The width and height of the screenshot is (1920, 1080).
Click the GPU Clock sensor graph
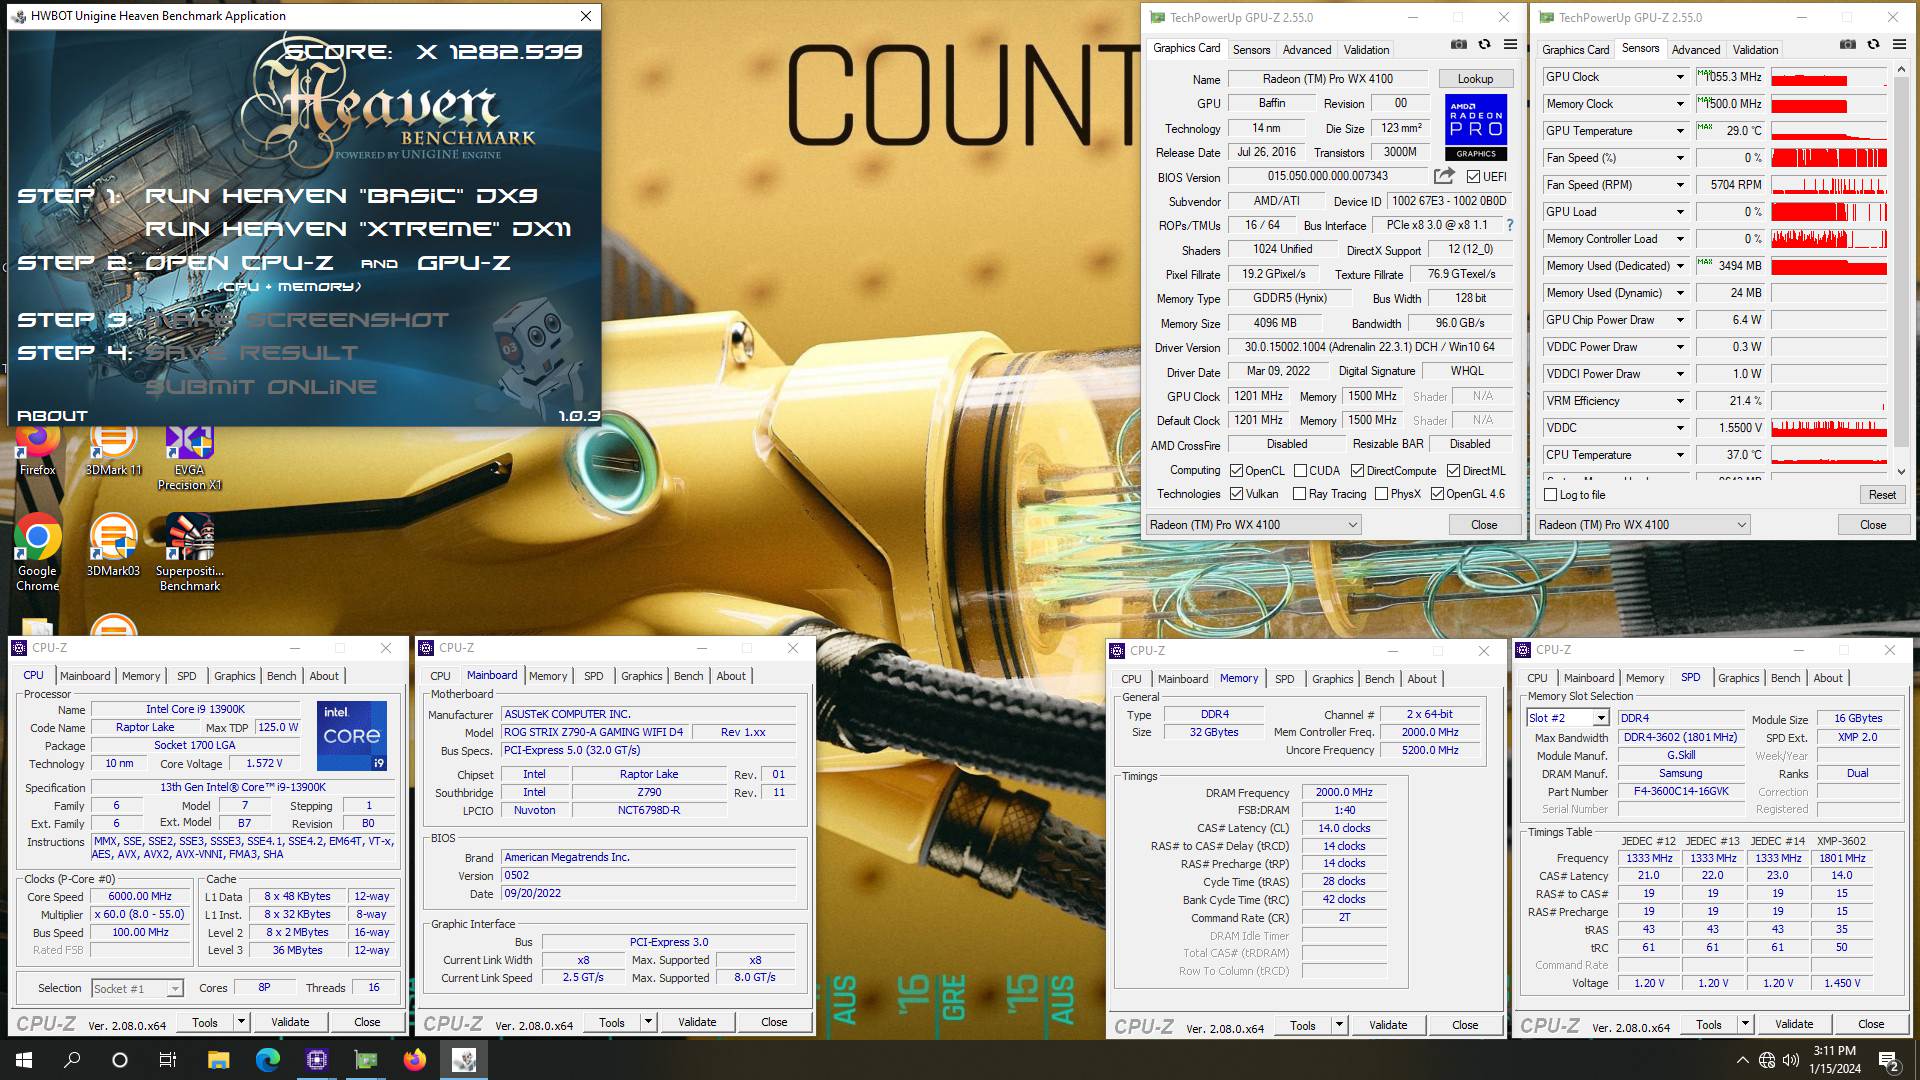pyautogui.click(x=1829, y=77)
